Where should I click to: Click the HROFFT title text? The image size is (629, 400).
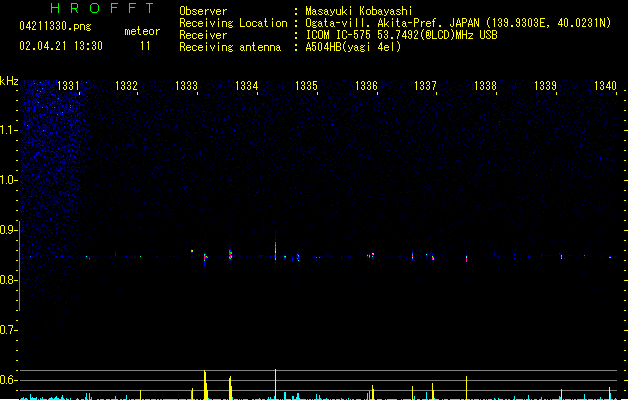pyautogui.click(x=103, y=8)
